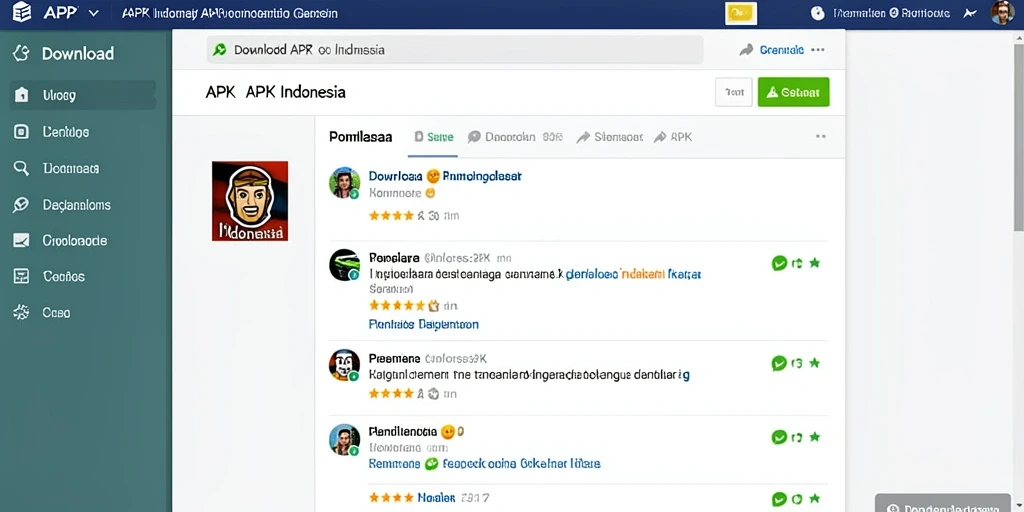
Task: Expand the dropdown arrow next to APP
Action: [93, 13]
